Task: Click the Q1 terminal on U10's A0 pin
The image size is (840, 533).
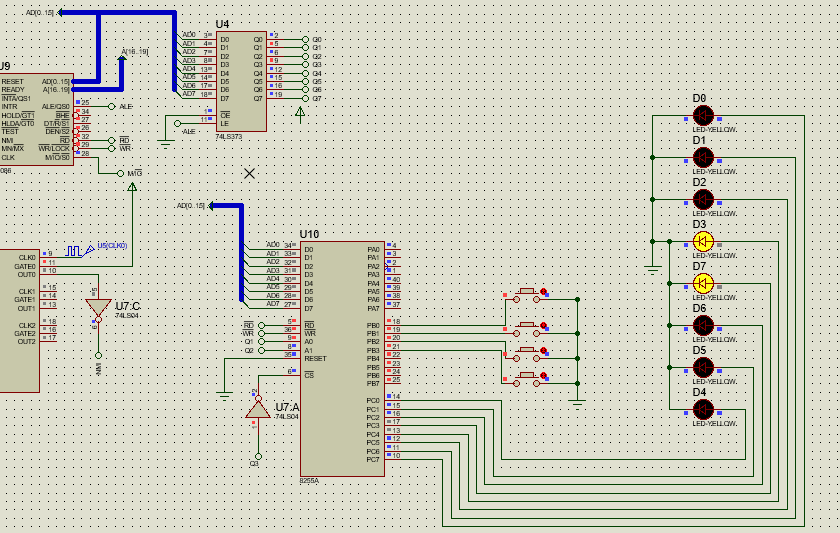Action: pos(261,341)
